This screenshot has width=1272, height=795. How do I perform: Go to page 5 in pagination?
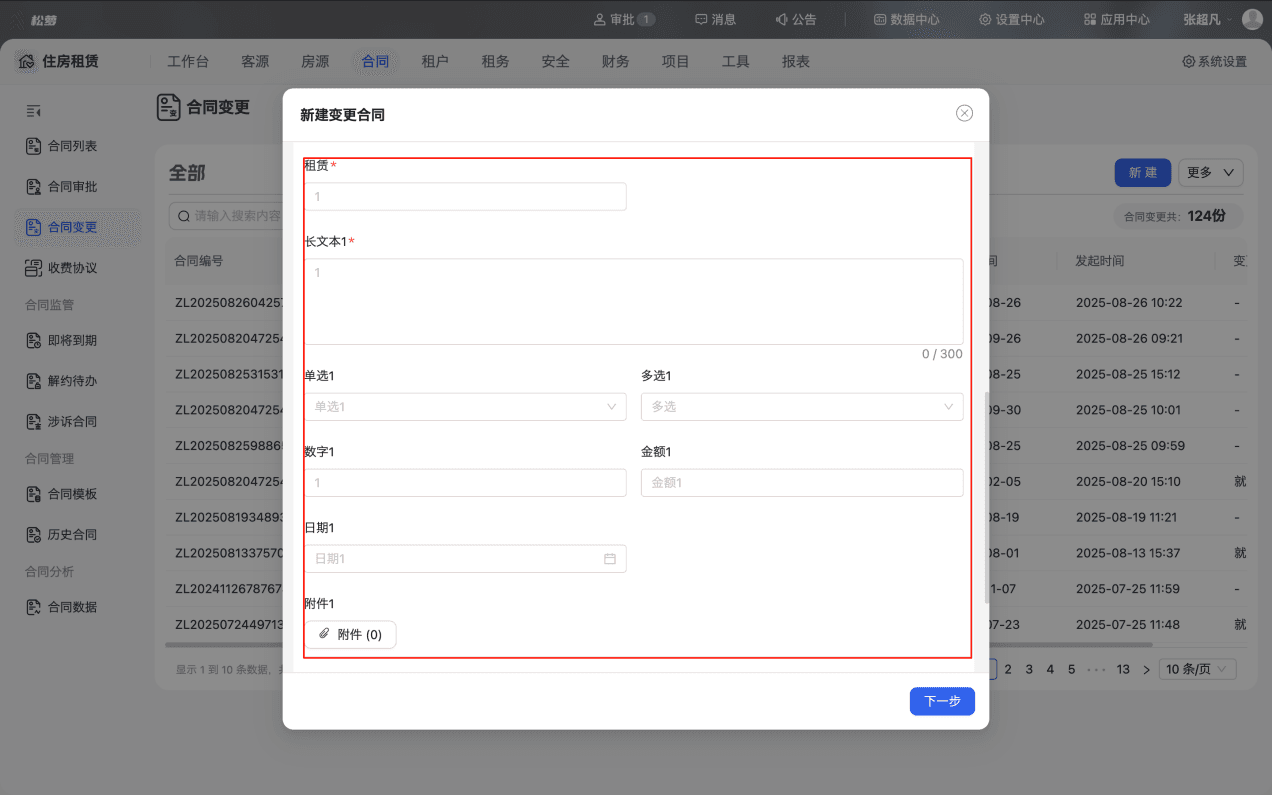click(x=1071, y=669)
